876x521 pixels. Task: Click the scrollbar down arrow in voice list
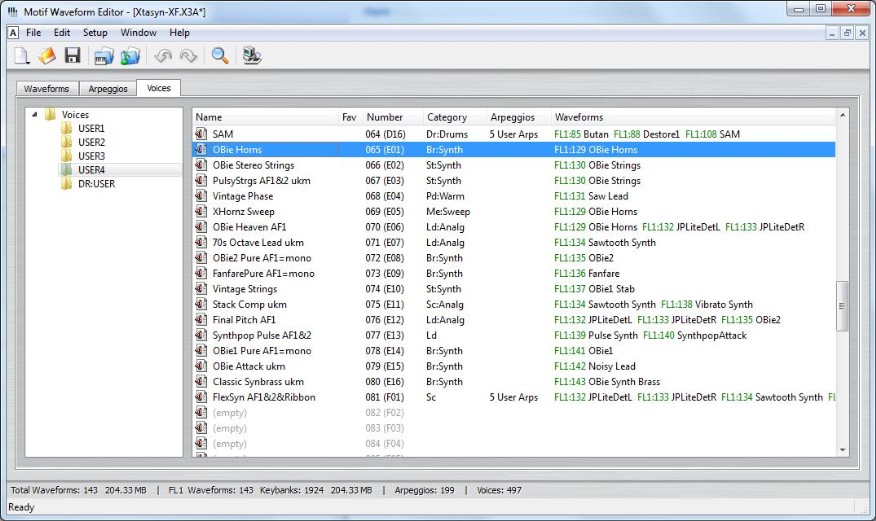click(x=842, y=450)
